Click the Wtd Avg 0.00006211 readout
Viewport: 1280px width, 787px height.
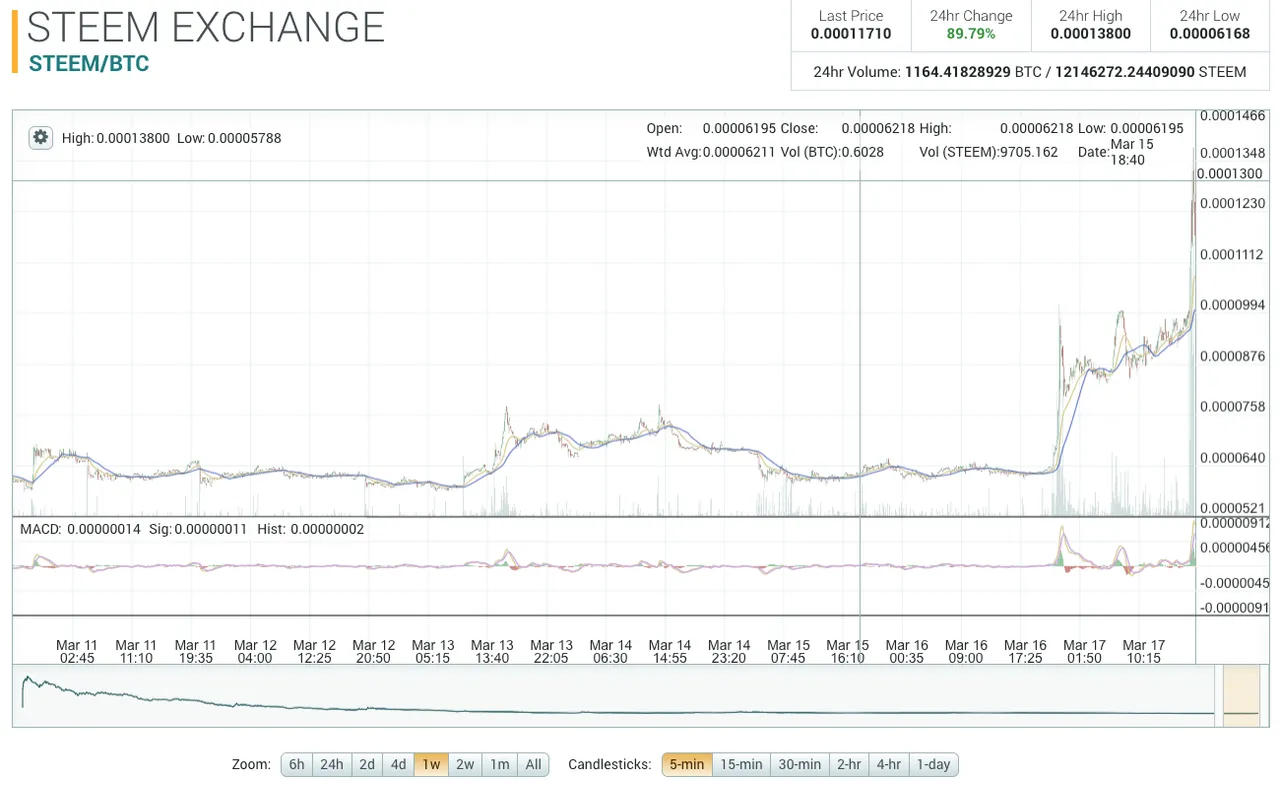point(711,152)
